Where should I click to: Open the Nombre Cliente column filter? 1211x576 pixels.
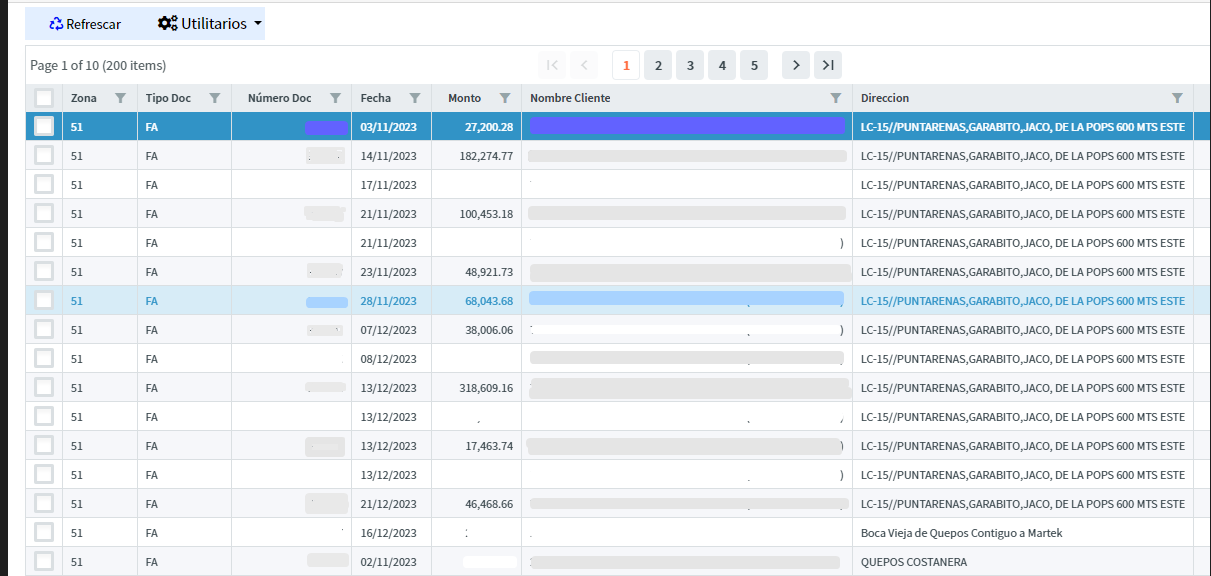point(836,98)
